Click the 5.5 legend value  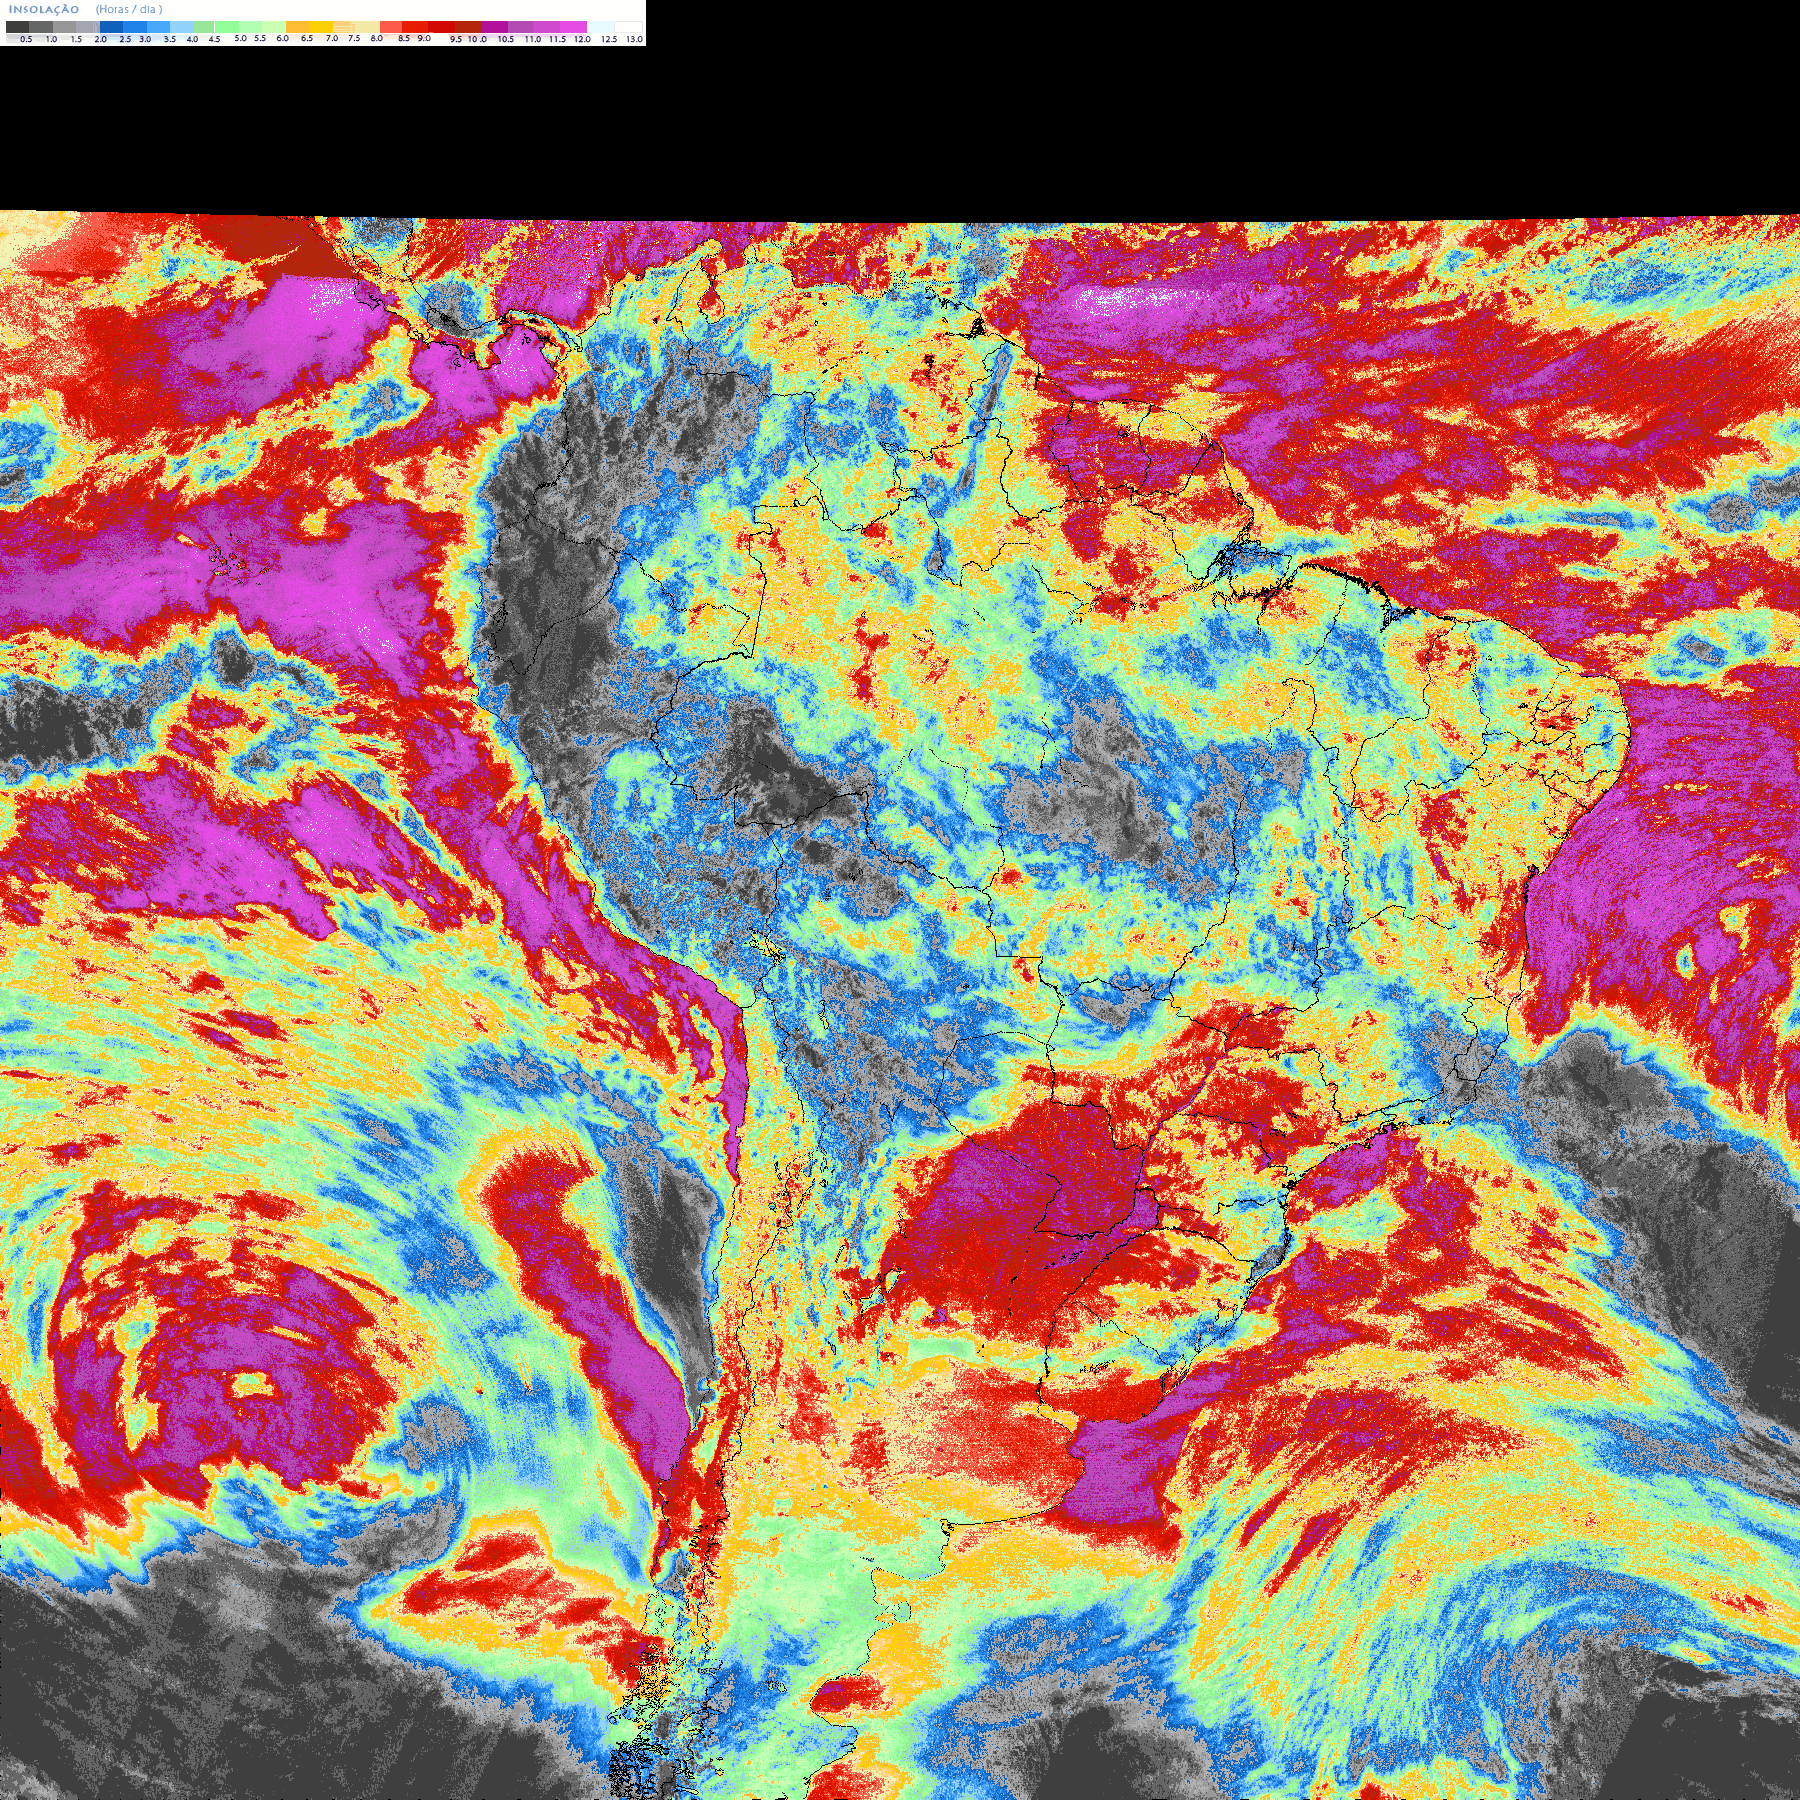pyautogui.click(x=260, y=38)
